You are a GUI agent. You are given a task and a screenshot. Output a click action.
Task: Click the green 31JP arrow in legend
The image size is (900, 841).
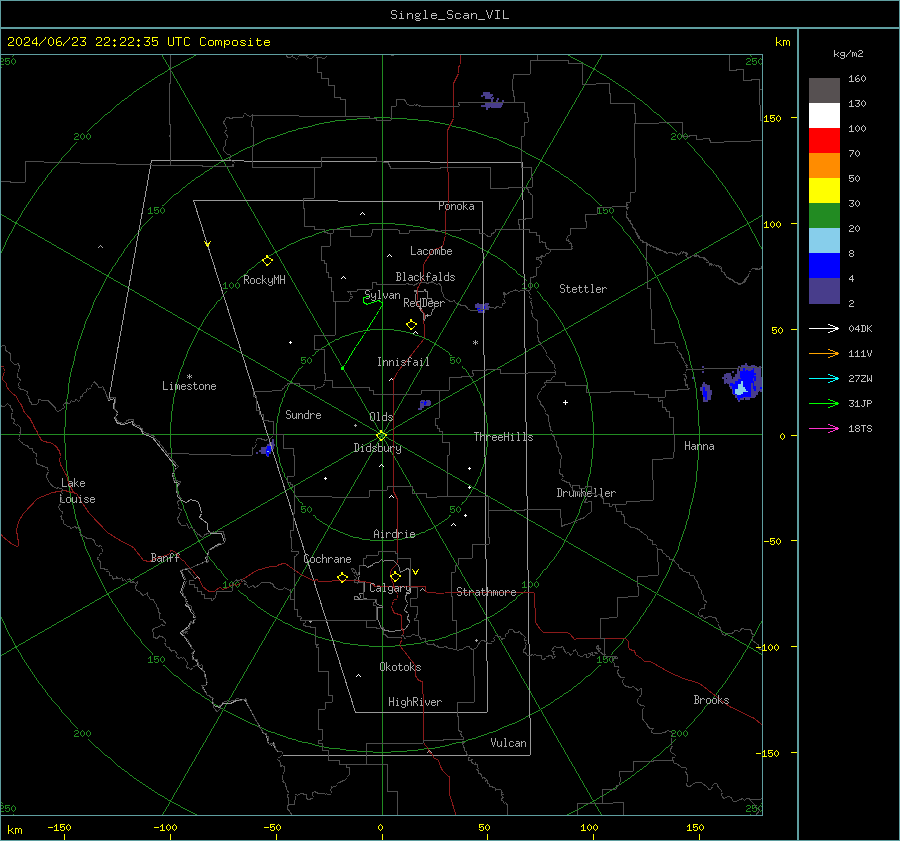tap(824, 404)
